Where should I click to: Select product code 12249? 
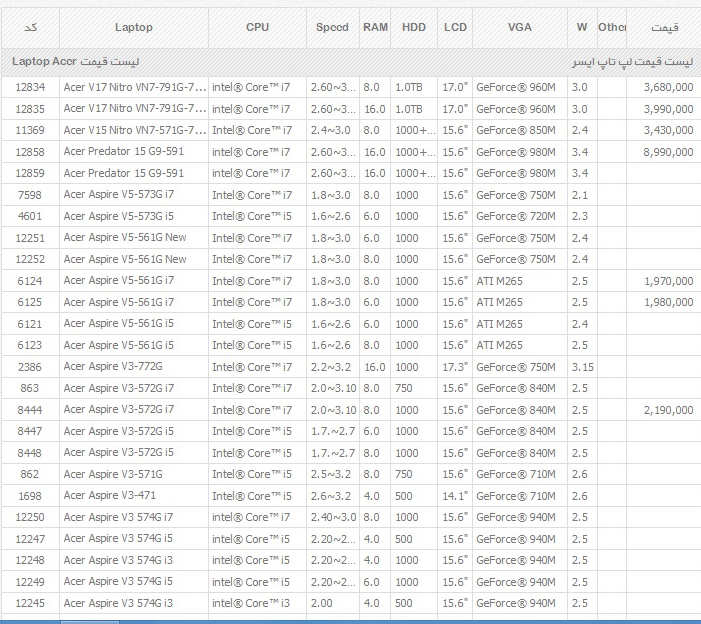(x=30, y=582)
